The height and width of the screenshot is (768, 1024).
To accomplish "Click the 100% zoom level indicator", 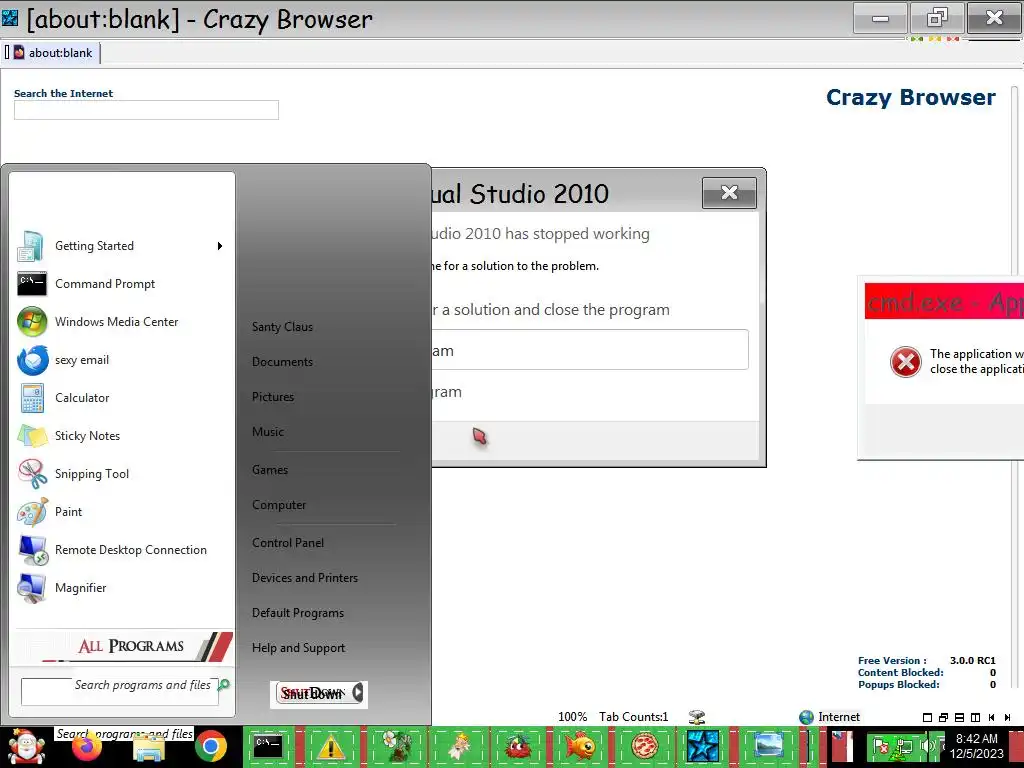I will [x=572, y=716].
